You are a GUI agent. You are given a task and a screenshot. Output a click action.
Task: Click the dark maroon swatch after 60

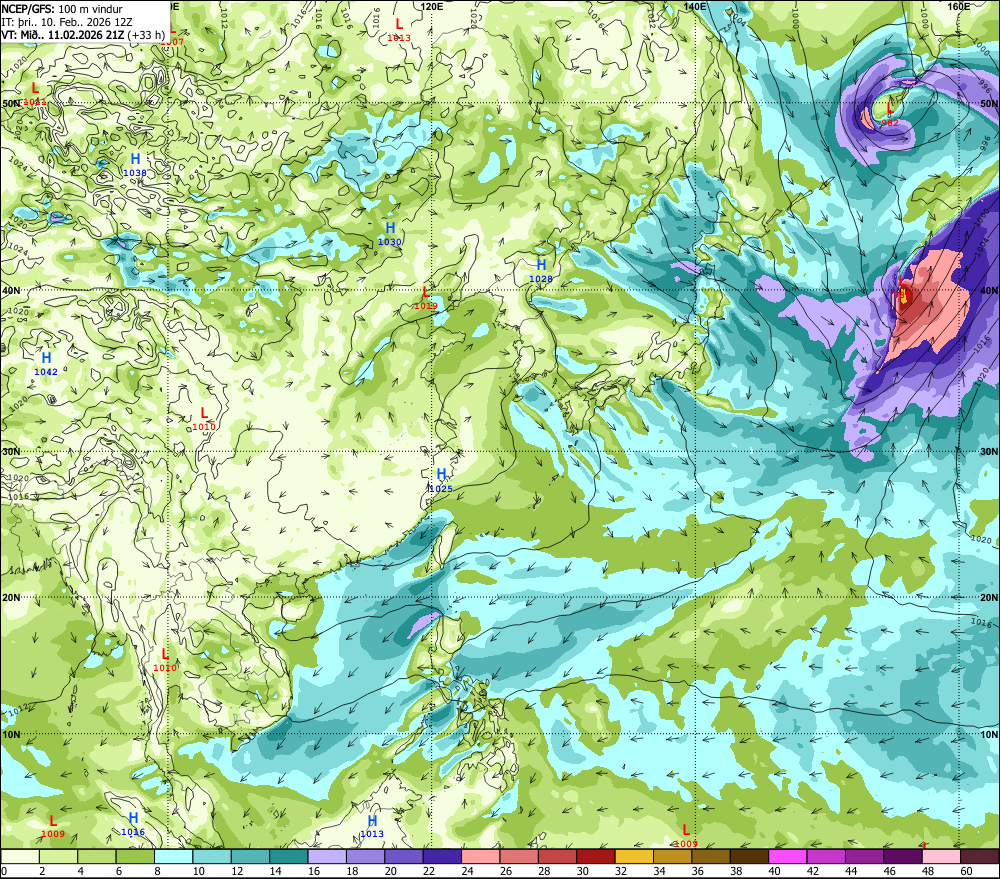[980, 857]
